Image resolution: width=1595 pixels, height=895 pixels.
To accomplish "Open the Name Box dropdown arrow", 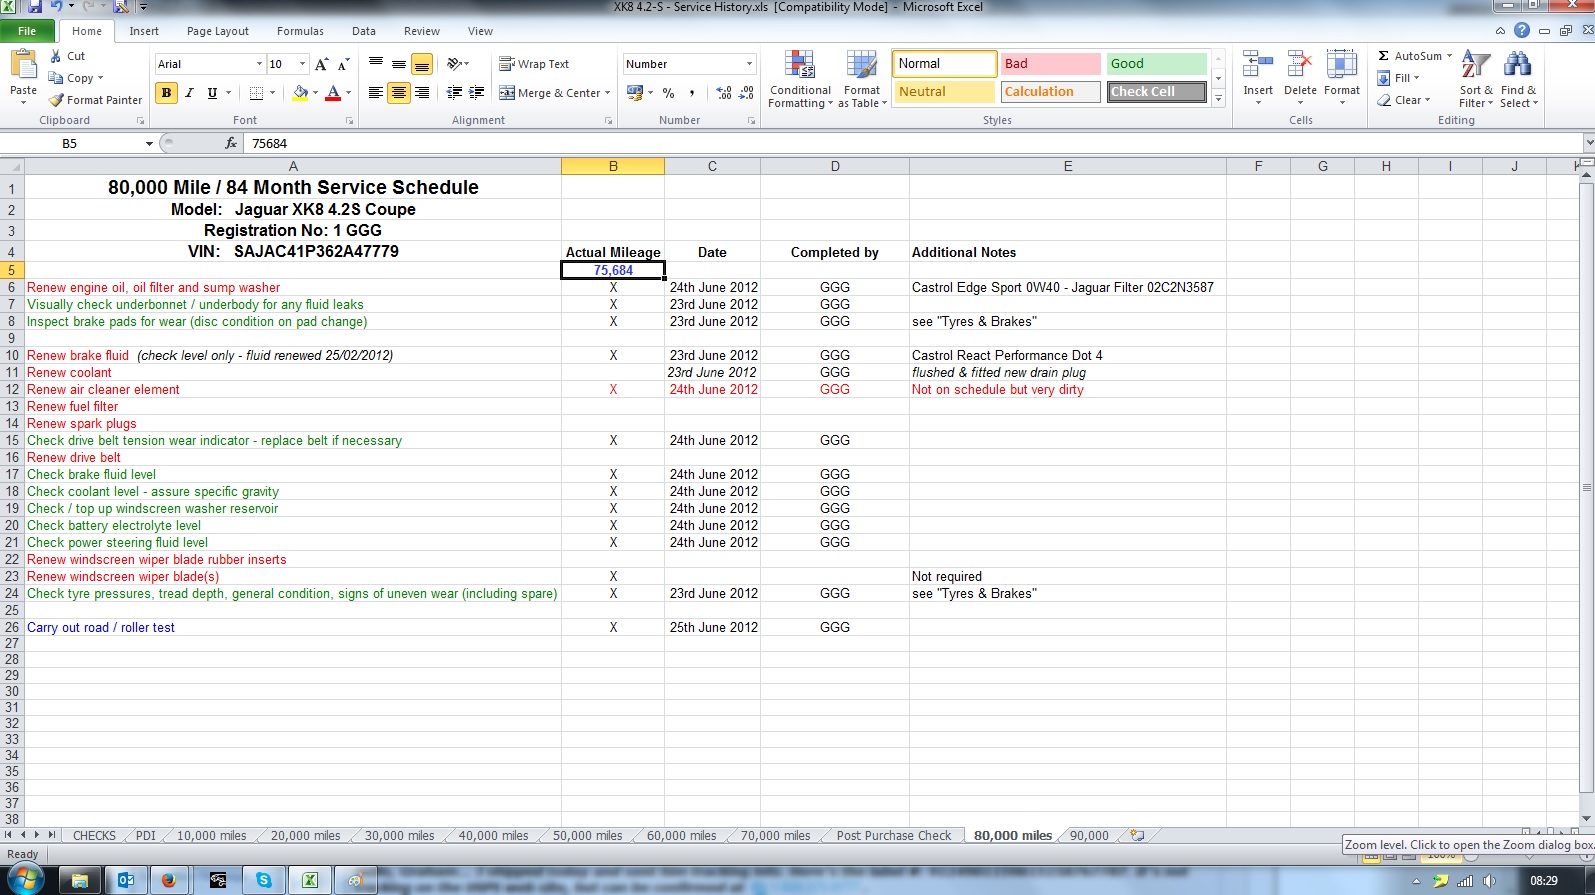I will (x=149, y=144).
